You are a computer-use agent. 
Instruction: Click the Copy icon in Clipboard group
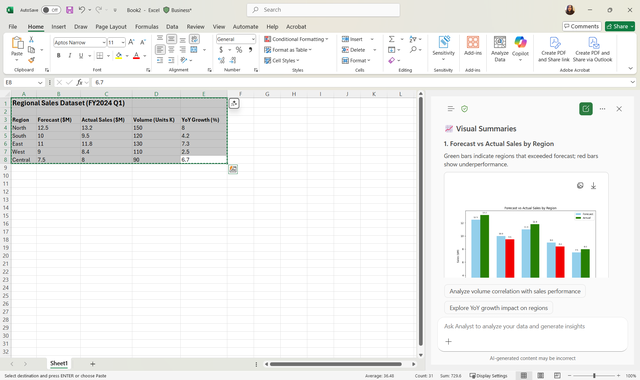pyautogui.click(x=31, y=50)
